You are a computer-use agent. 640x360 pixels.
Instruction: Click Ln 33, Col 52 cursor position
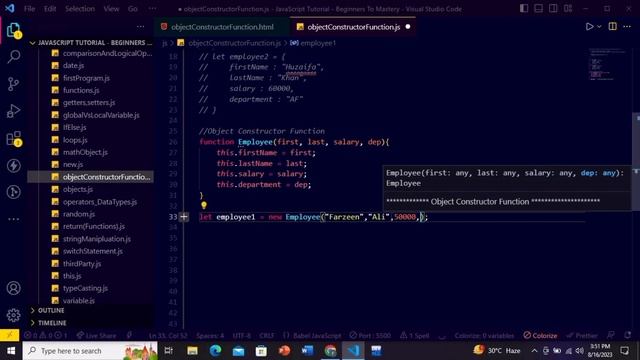click(x=168, y=336)
